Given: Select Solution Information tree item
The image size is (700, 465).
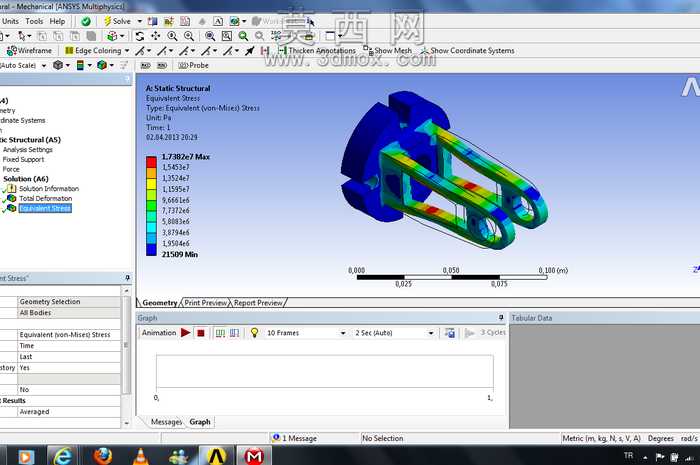Looking at the screenshot, I should (49, 189).
